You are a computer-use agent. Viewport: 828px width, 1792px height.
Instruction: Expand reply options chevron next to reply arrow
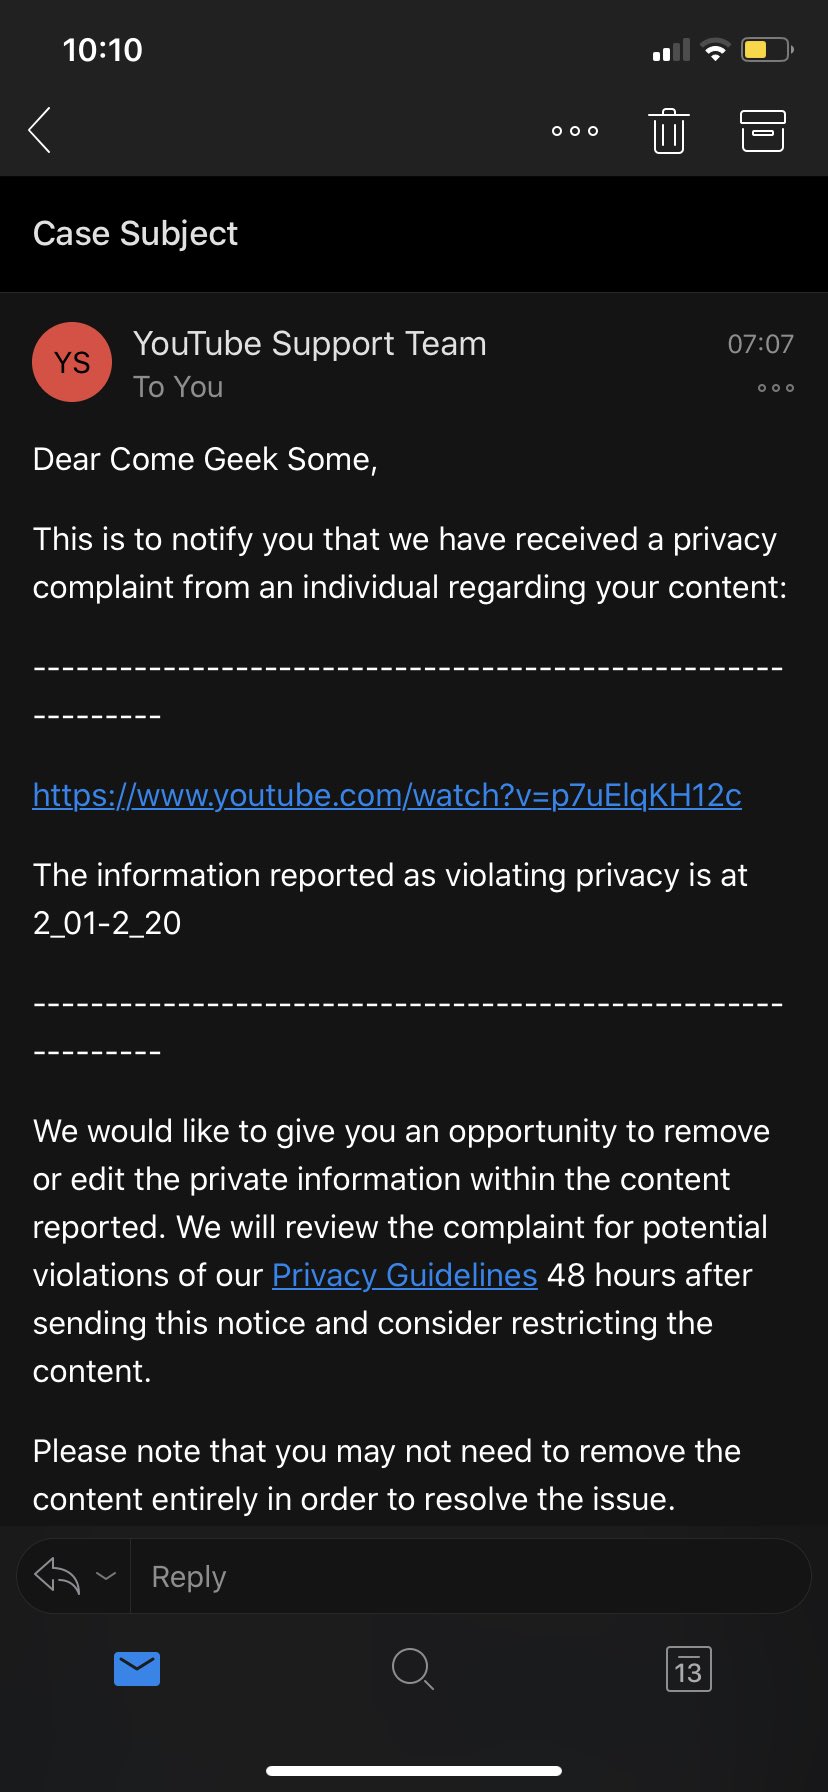tap(106, 1576)
